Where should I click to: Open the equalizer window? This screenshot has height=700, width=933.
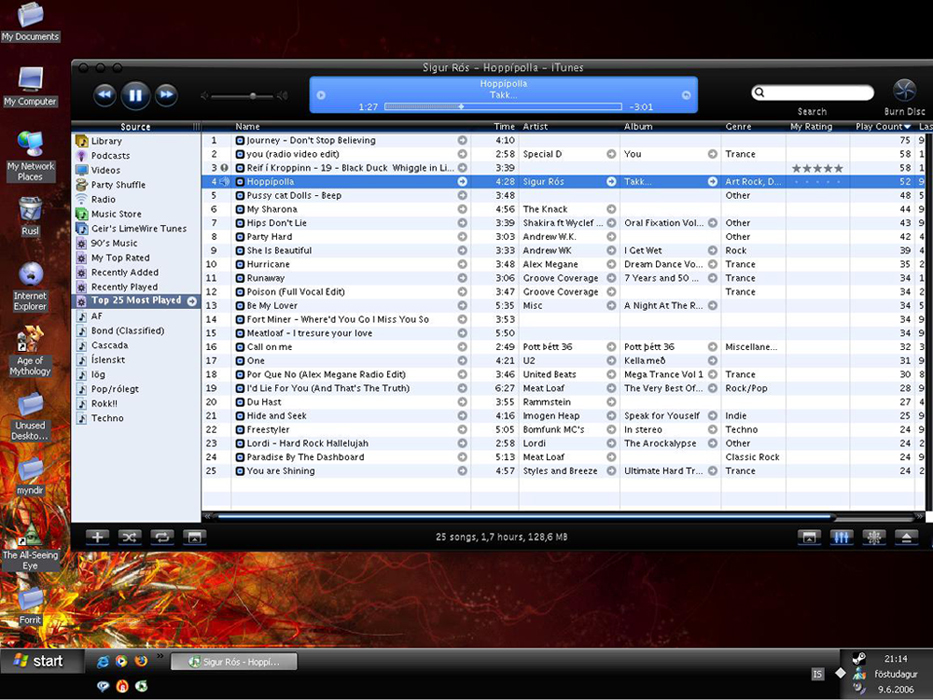point(841,538)
